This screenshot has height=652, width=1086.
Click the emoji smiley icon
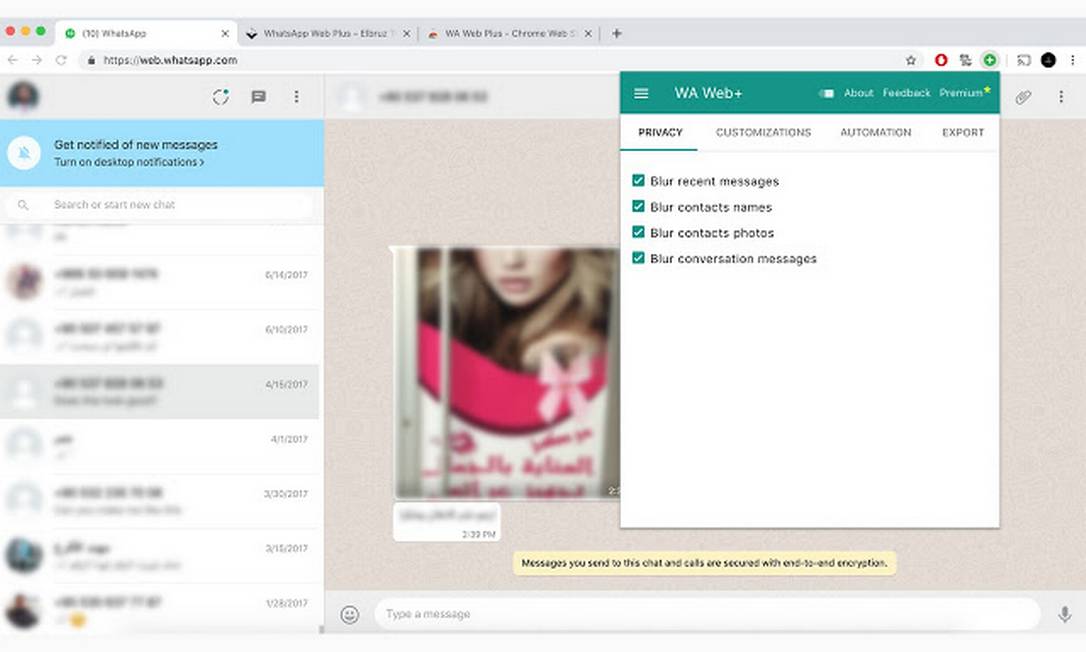pyautogui.click(x=349, y=614)
